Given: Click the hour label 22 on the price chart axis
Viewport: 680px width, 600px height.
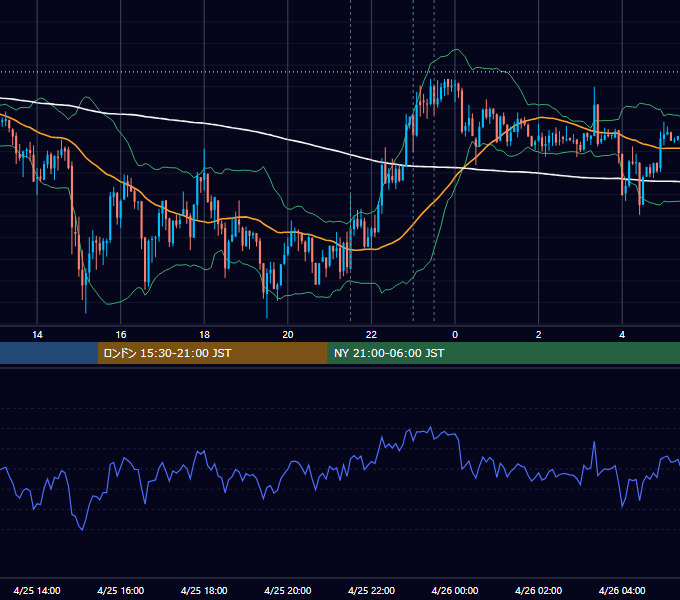Looking at the screenshot, I should (371, 335).
